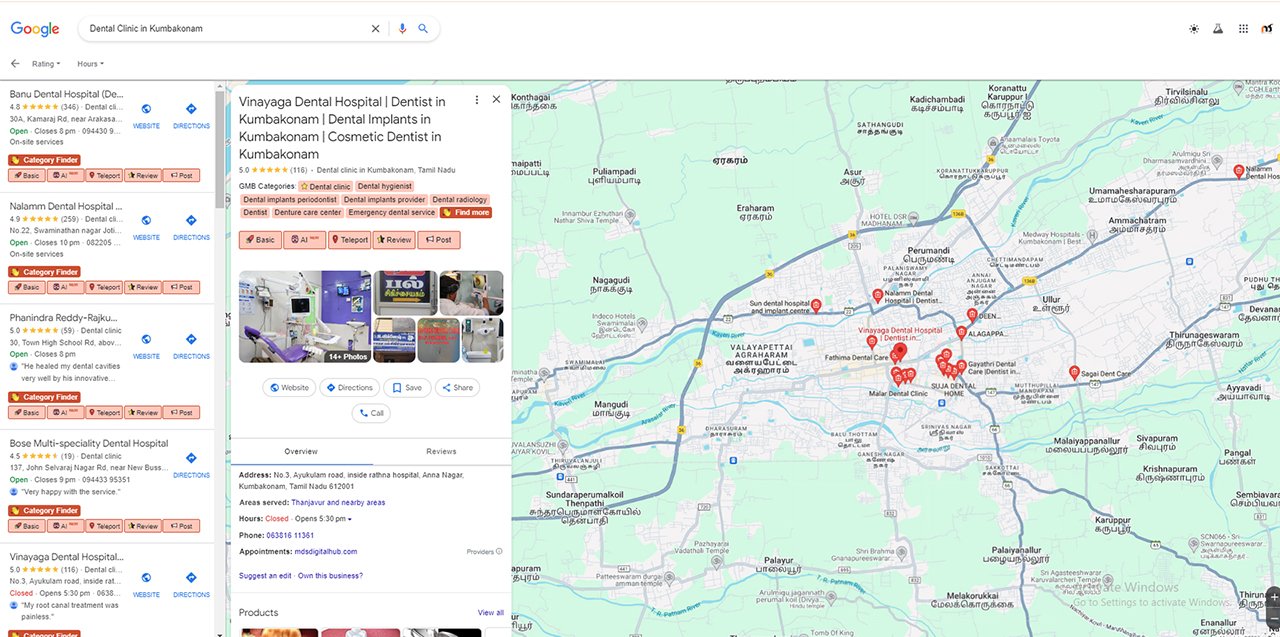Click the Basic button under Banu Dental Hospital
Screen dimensions: 1280x637
click(x=27, y=175)
